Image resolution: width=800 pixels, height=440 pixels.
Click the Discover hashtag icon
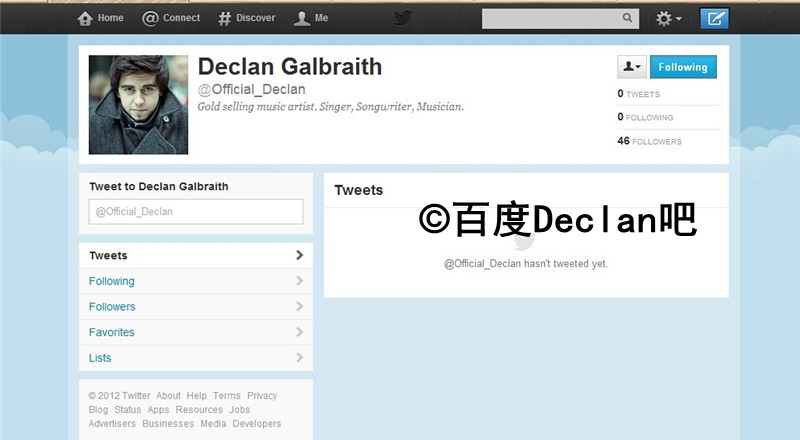tap(224, 18)
